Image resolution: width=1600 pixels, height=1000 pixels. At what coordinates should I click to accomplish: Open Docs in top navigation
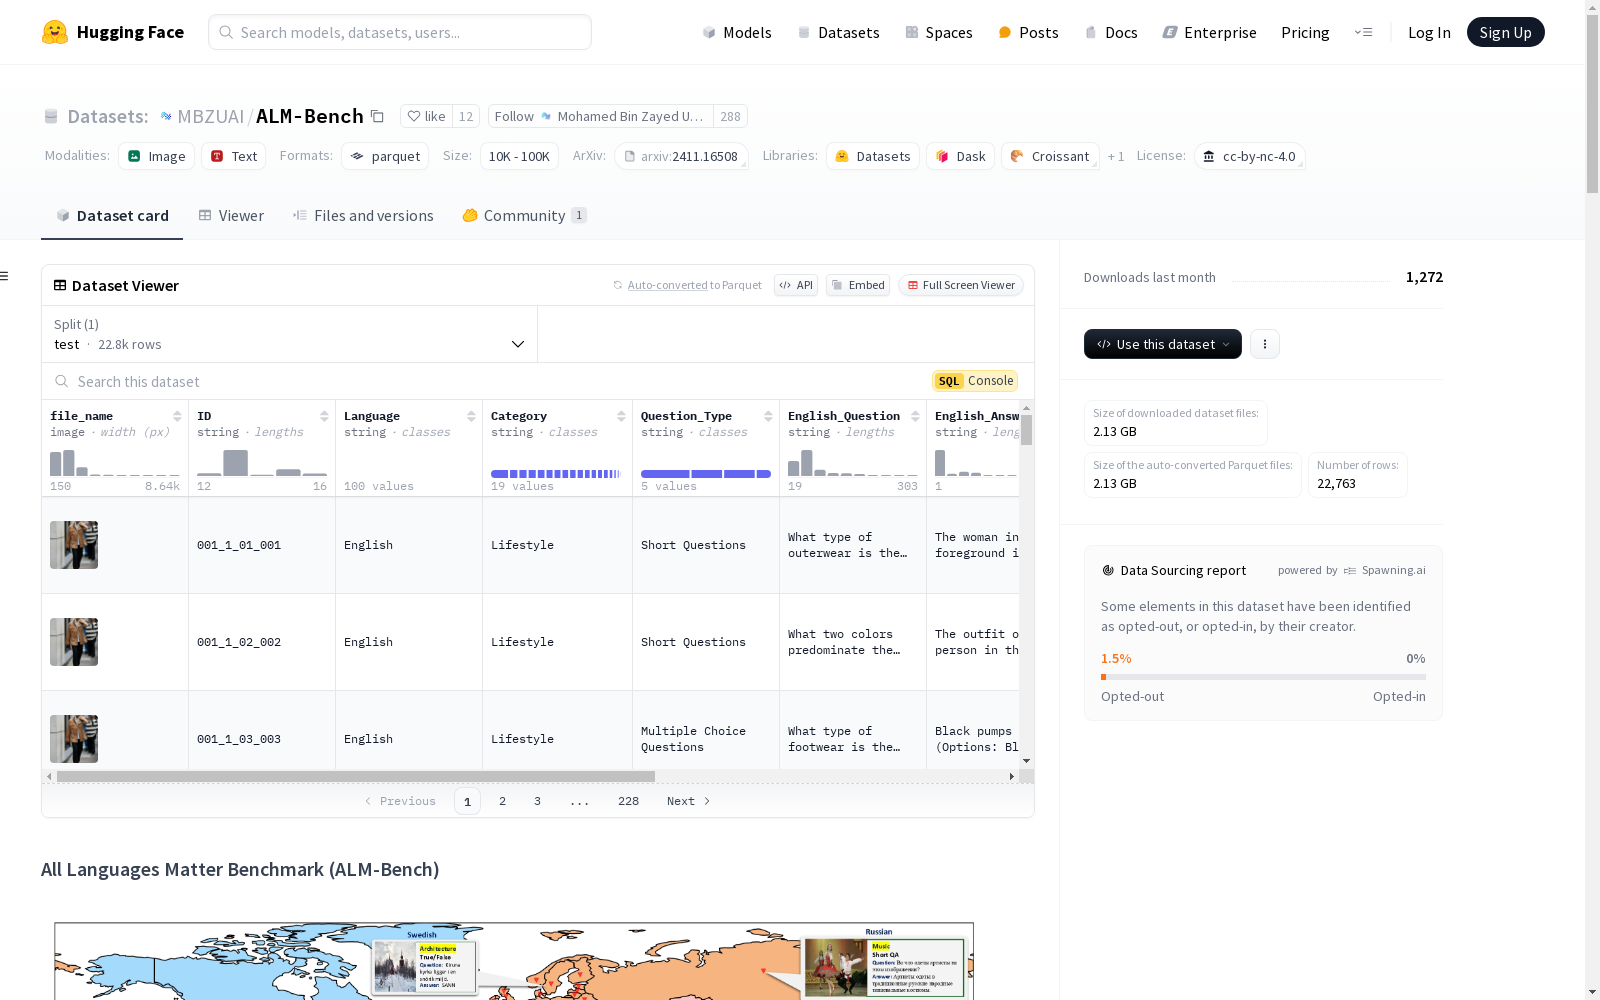[x=1111, y=32]
